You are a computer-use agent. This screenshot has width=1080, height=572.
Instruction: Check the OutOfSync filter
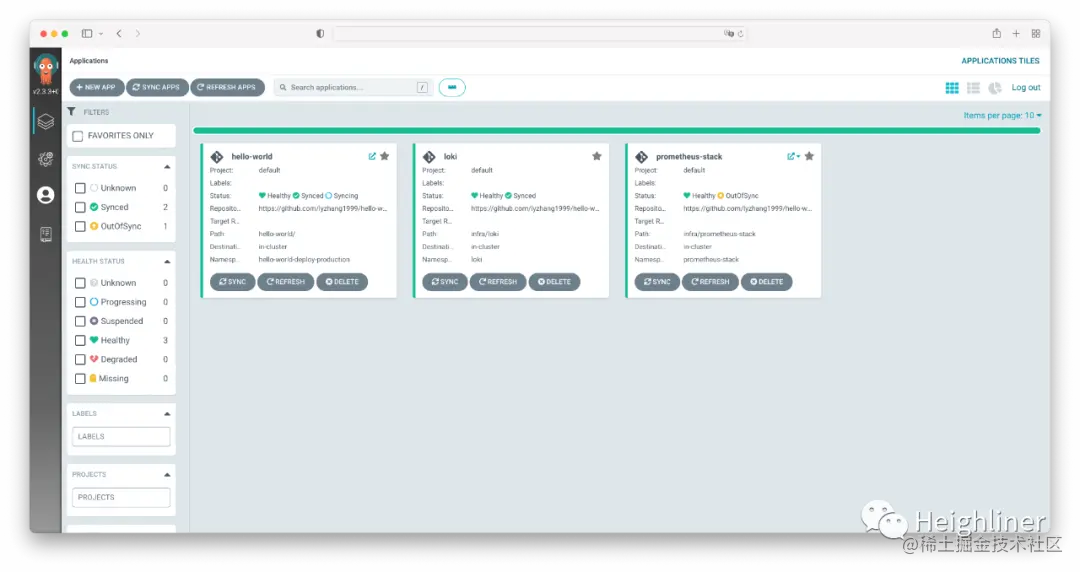click(x=80, y=227)
